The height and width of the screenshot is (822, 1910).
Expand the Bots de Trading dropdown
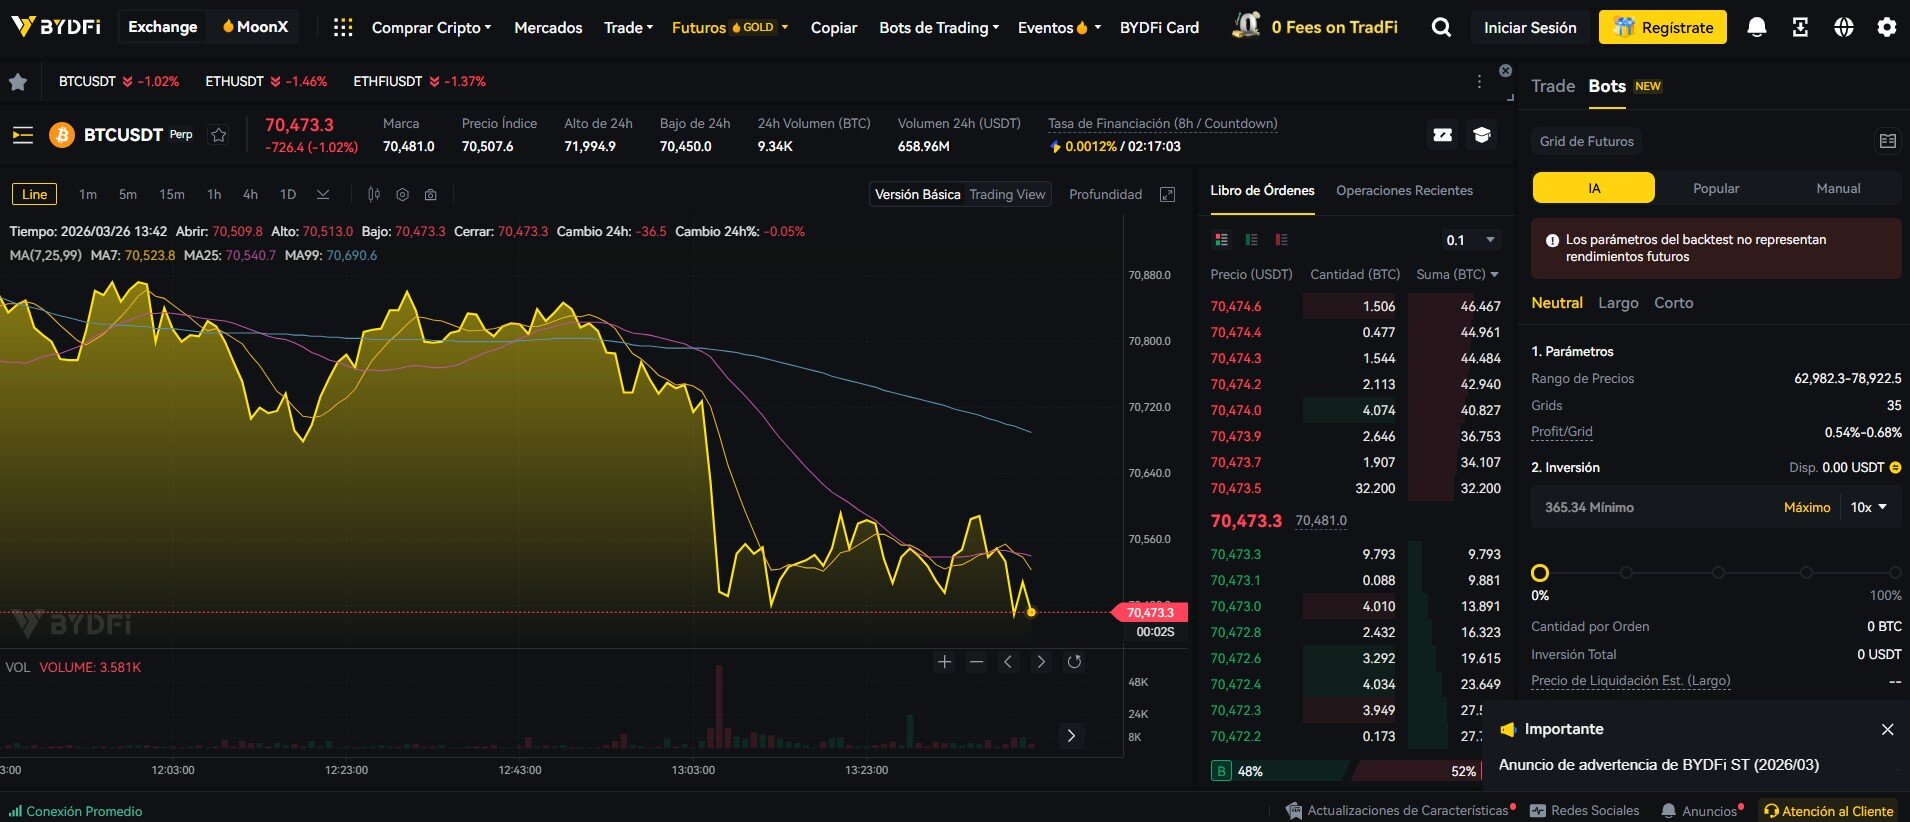[x=939, y=28]
